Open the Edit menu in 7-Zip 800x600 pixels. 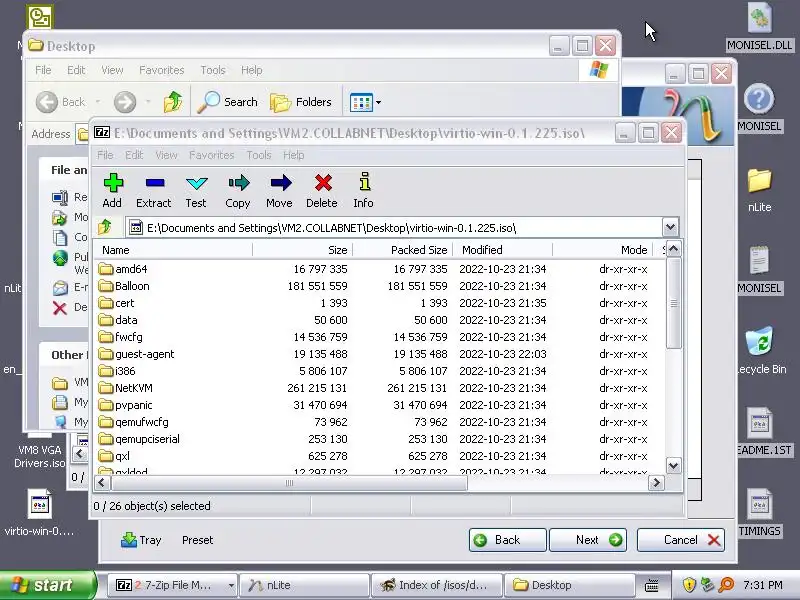click(x=134, y=155)
